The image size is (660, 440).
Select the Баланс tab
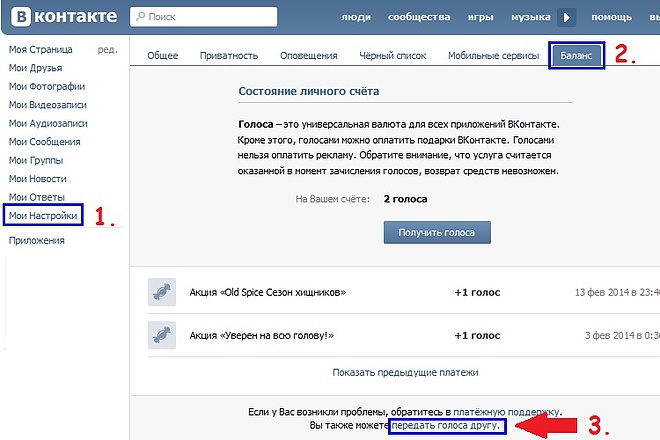(576, 55)
